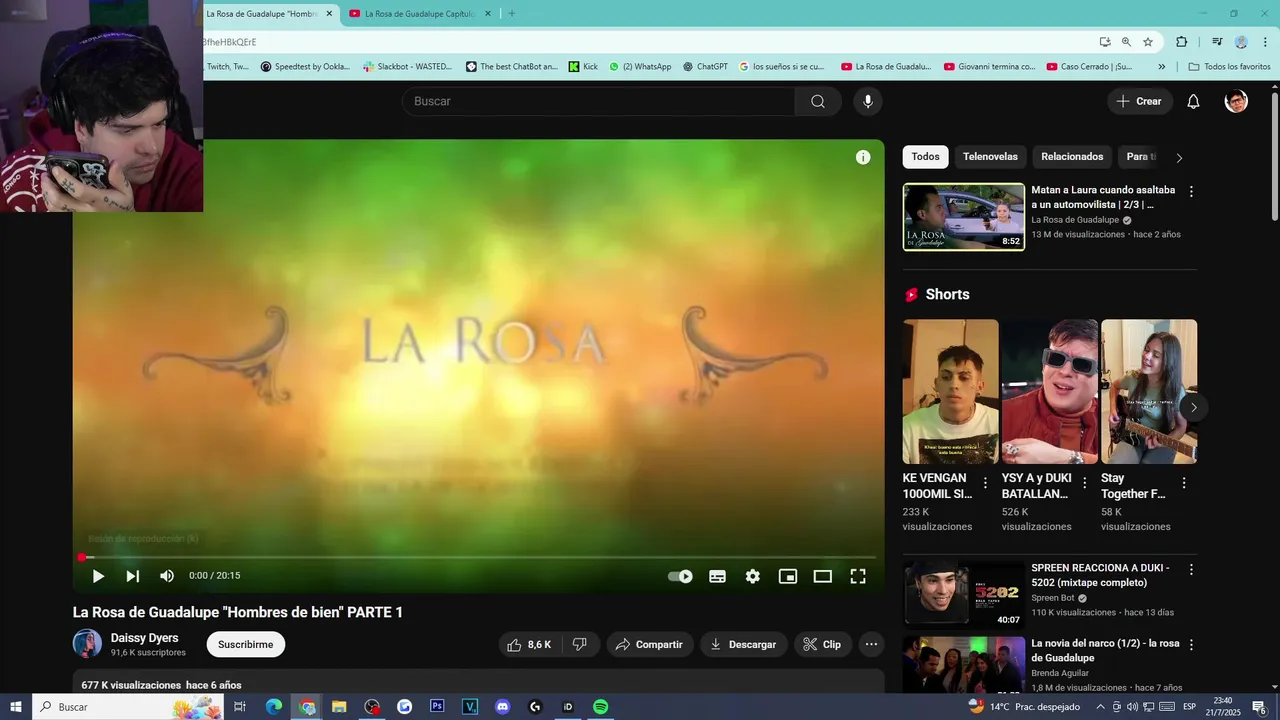The height and width of the screenshot is (720, 1280).
Task: Open more actions menu below video
Action: tap(871, 645)
